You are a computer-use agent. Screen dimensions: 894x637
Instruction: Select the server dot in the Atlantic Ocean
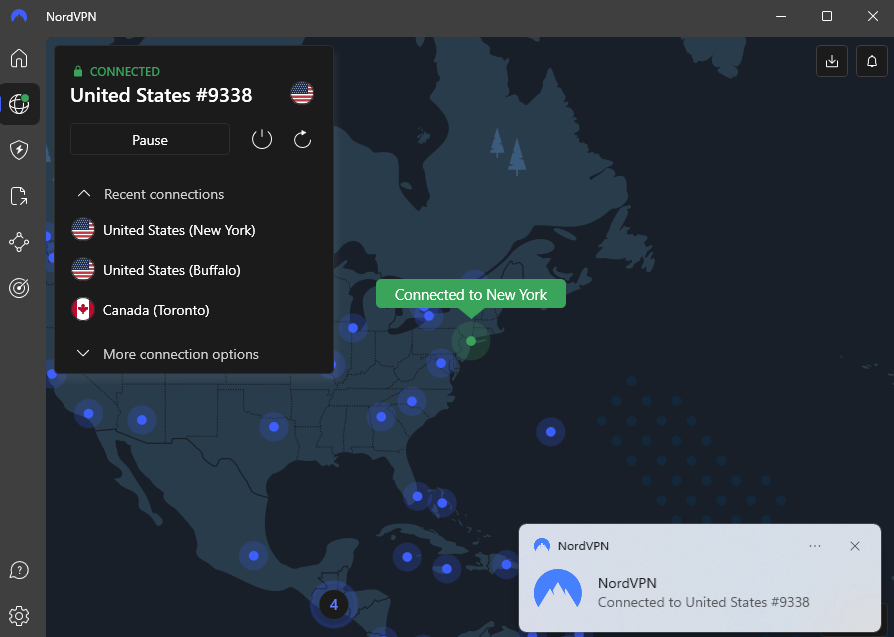point(550,432)
